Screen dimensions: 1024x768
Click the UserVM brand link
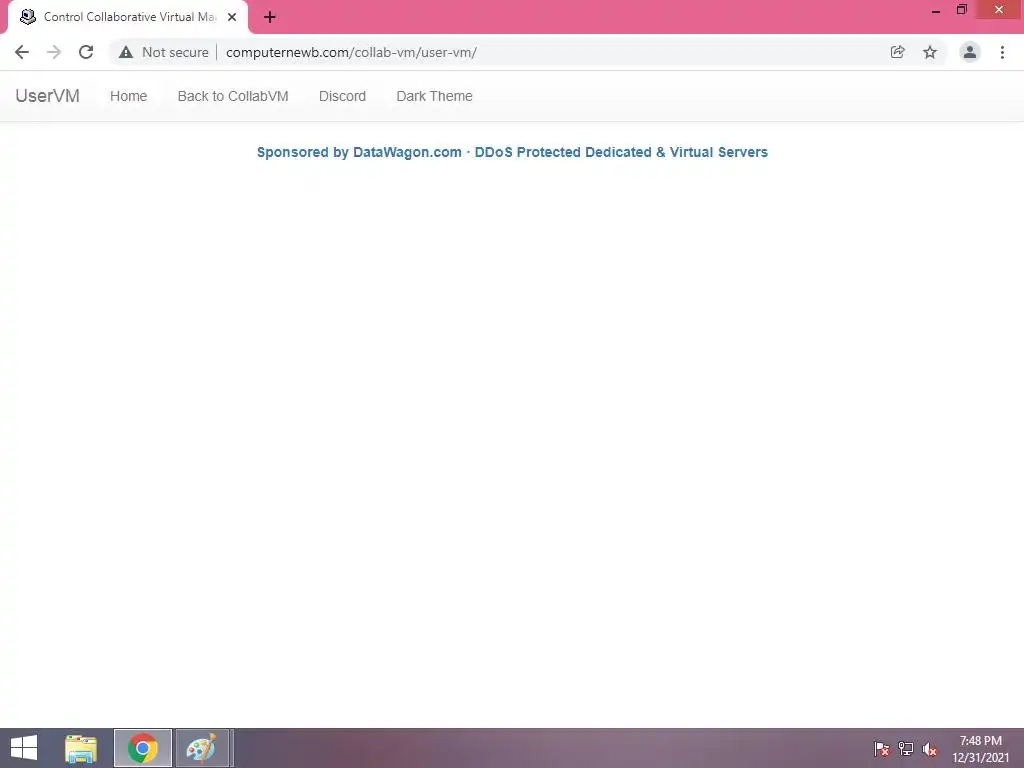[48, 96]
